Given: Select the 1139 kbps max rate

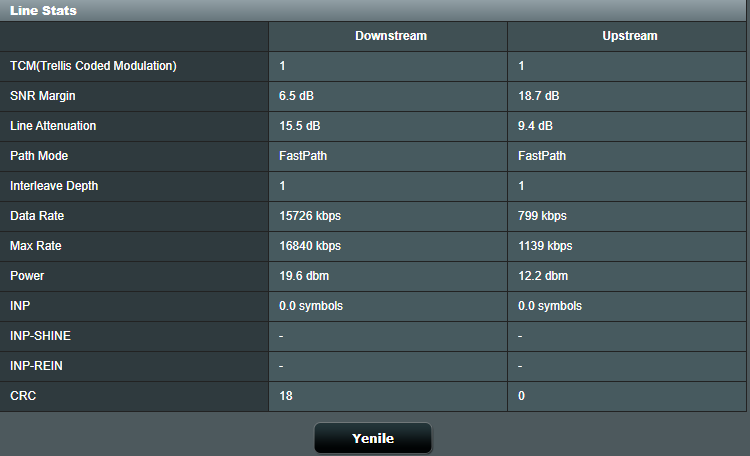Looking at the screenshot, I should [x=545, y=246].
